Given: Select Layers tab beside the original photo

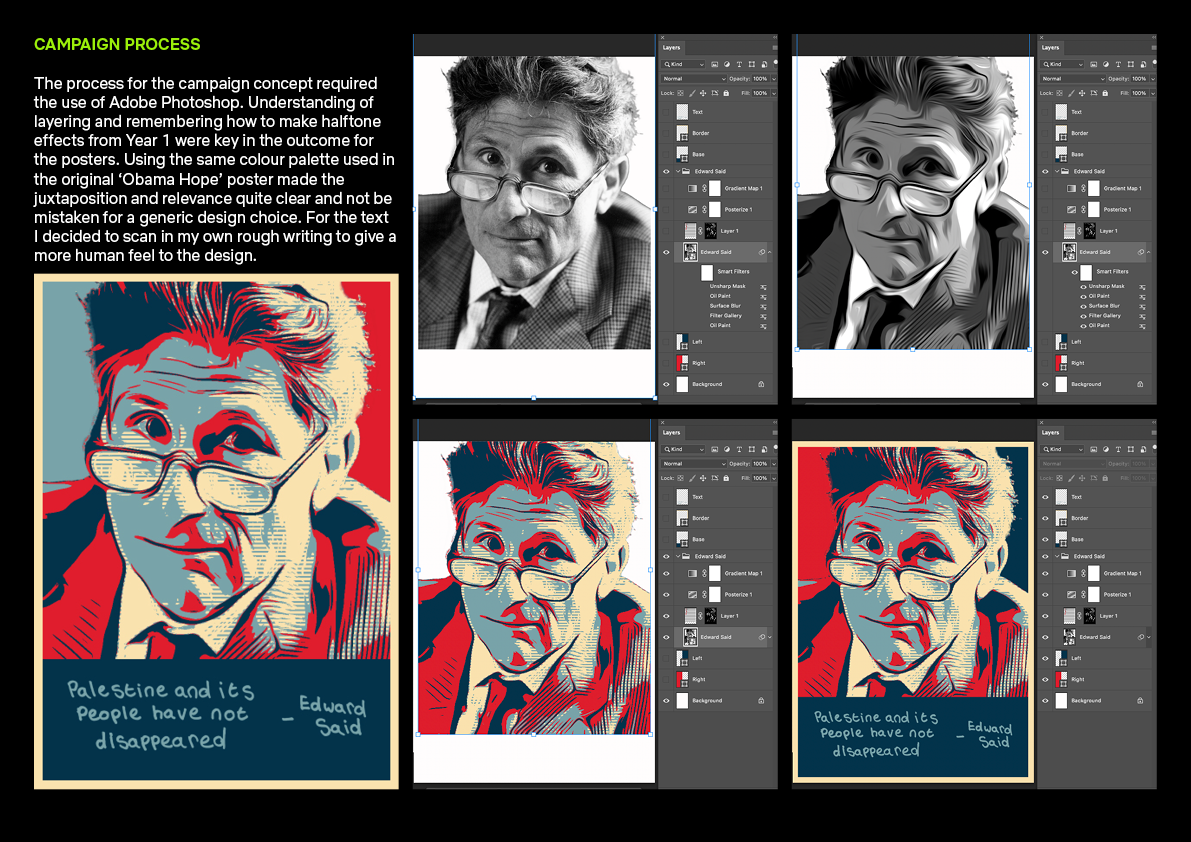Looking at the screenshot, I should point(671,48).
